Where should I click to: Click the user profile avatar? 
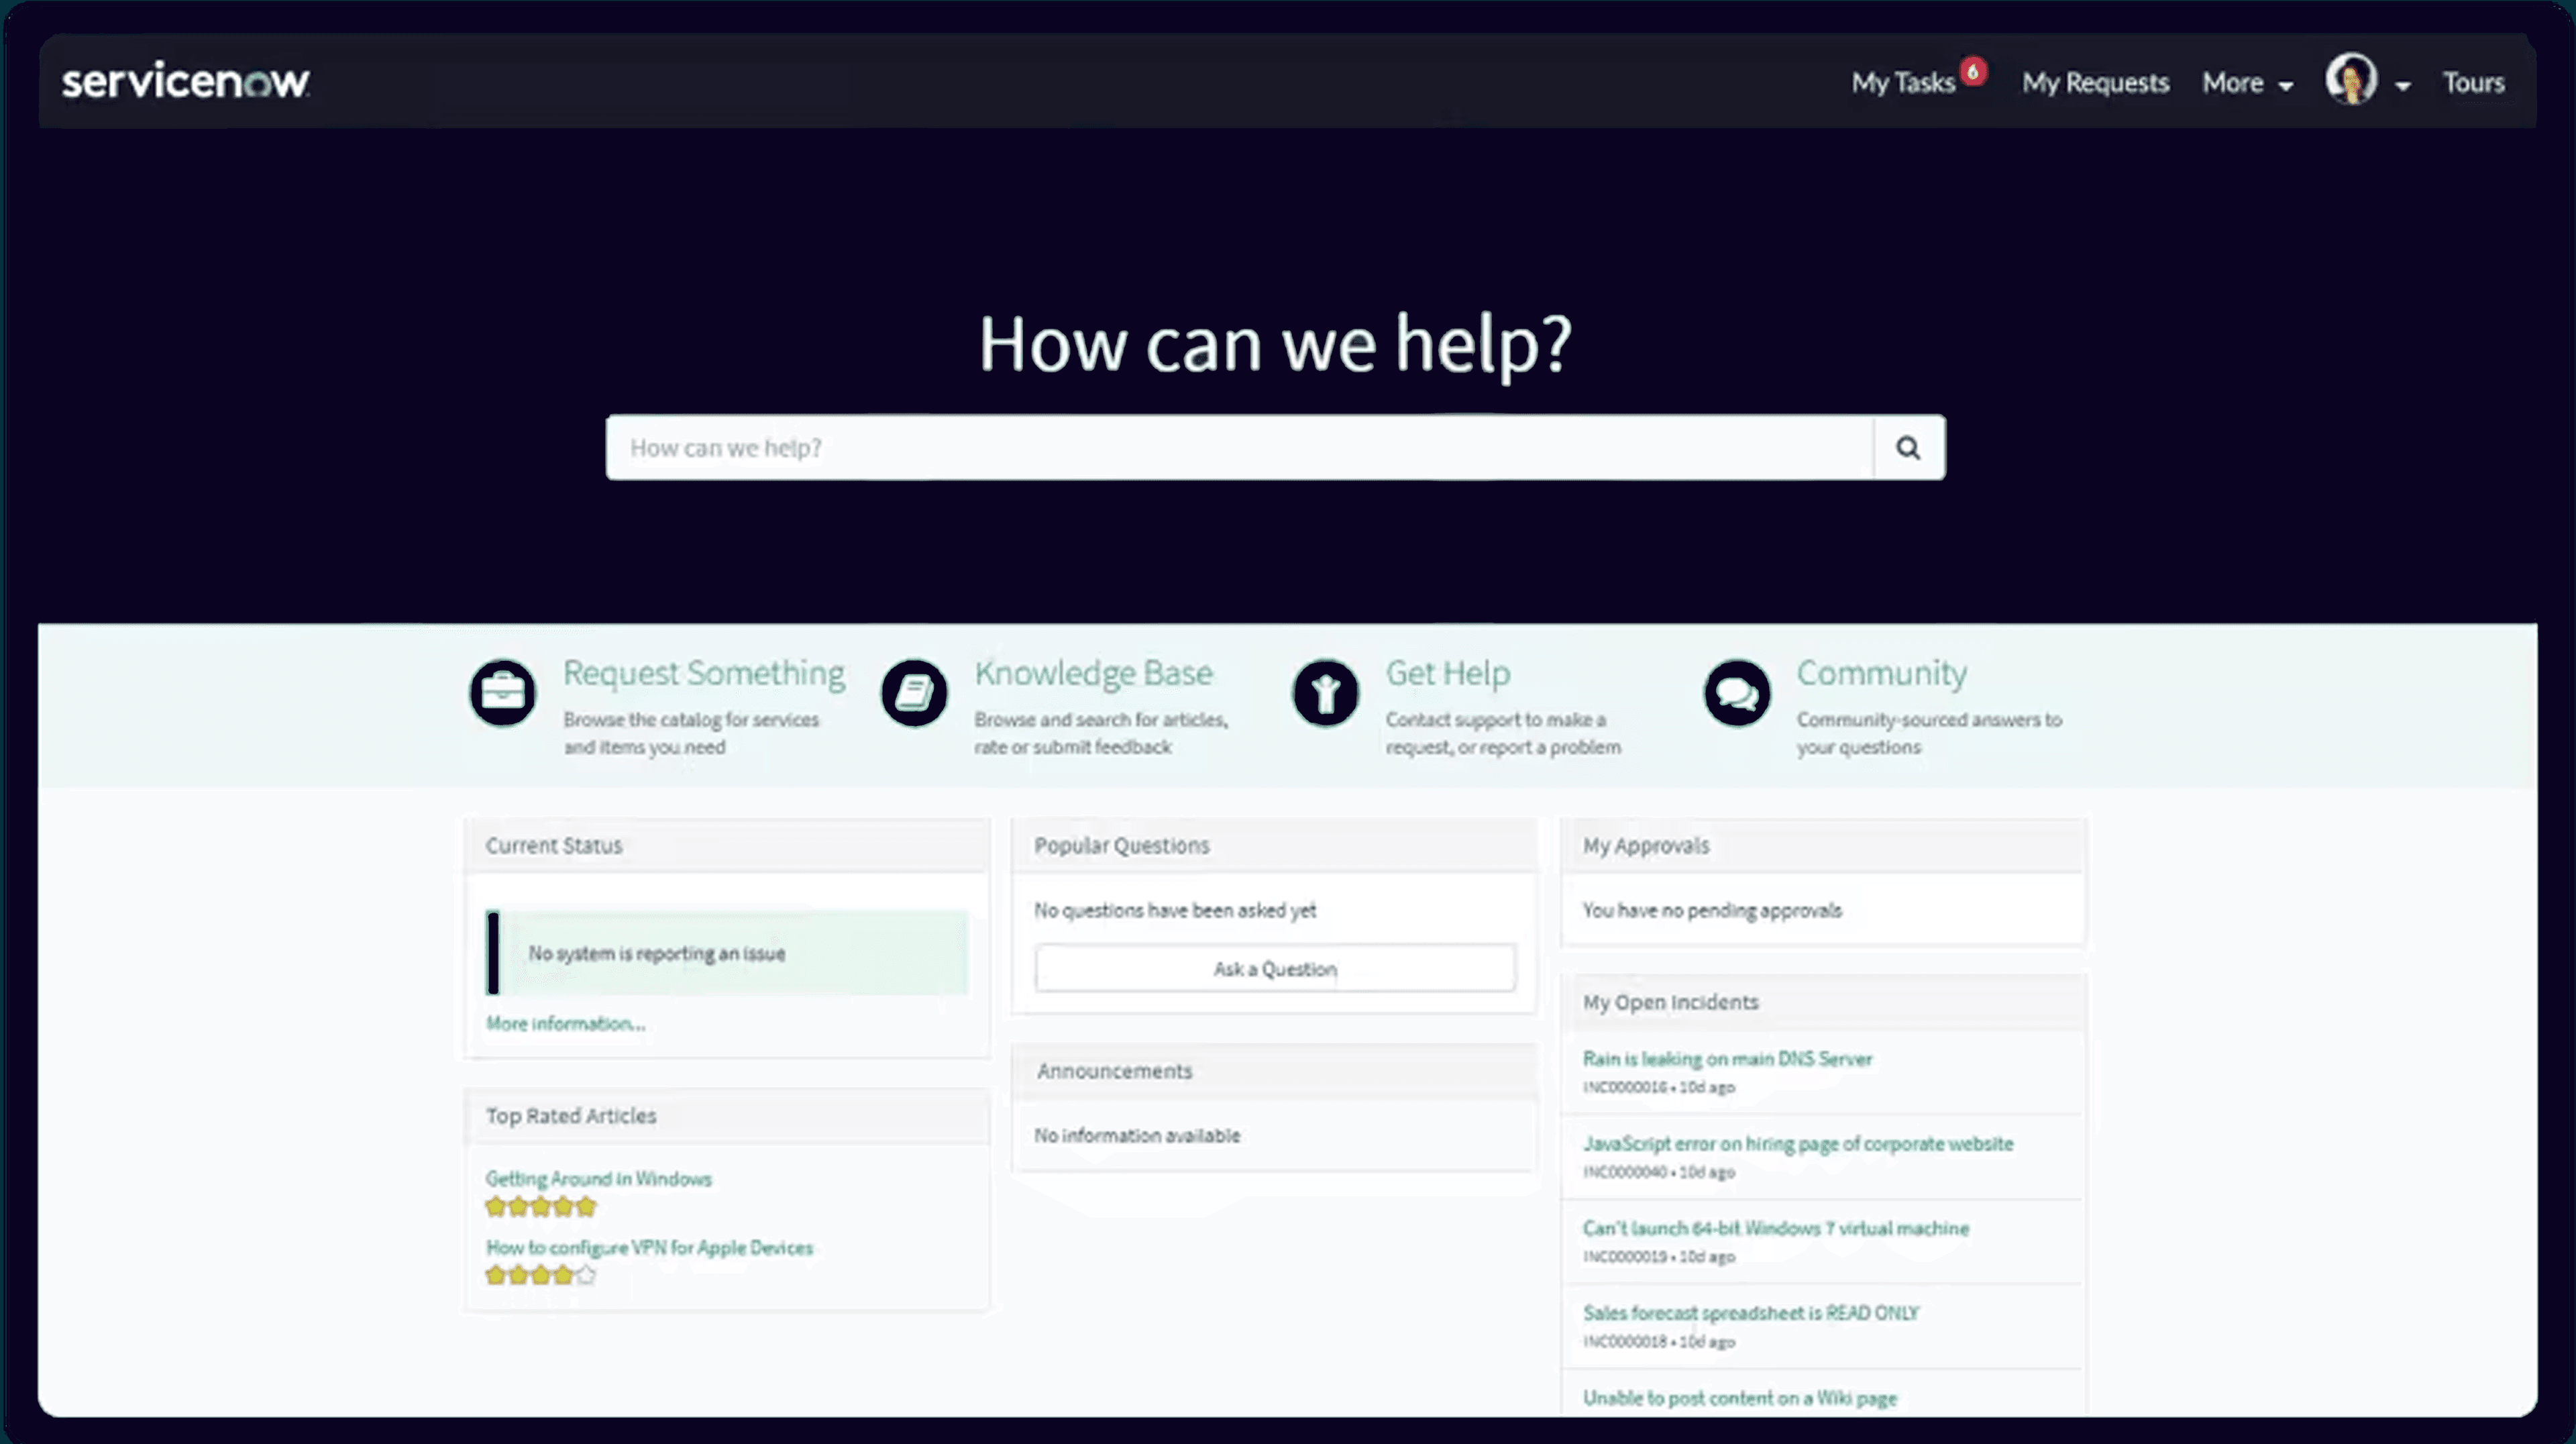pos(2352,80)
